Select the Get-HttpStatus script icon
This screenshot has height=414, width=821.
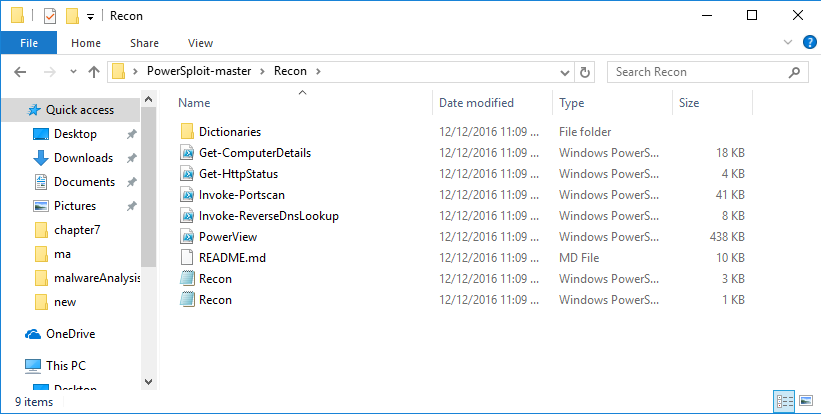(187, 174)
